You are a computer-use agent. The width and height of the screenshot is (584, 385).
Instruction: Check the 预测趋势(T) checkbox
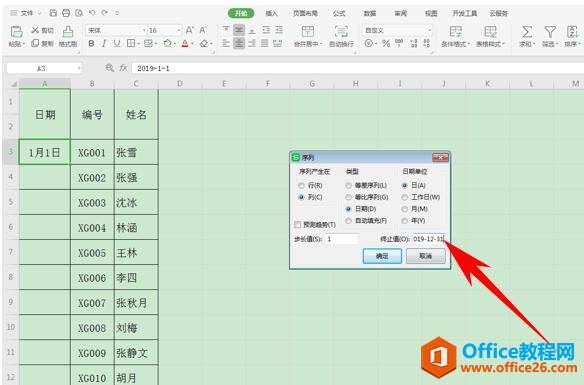(x=298, y=225)
